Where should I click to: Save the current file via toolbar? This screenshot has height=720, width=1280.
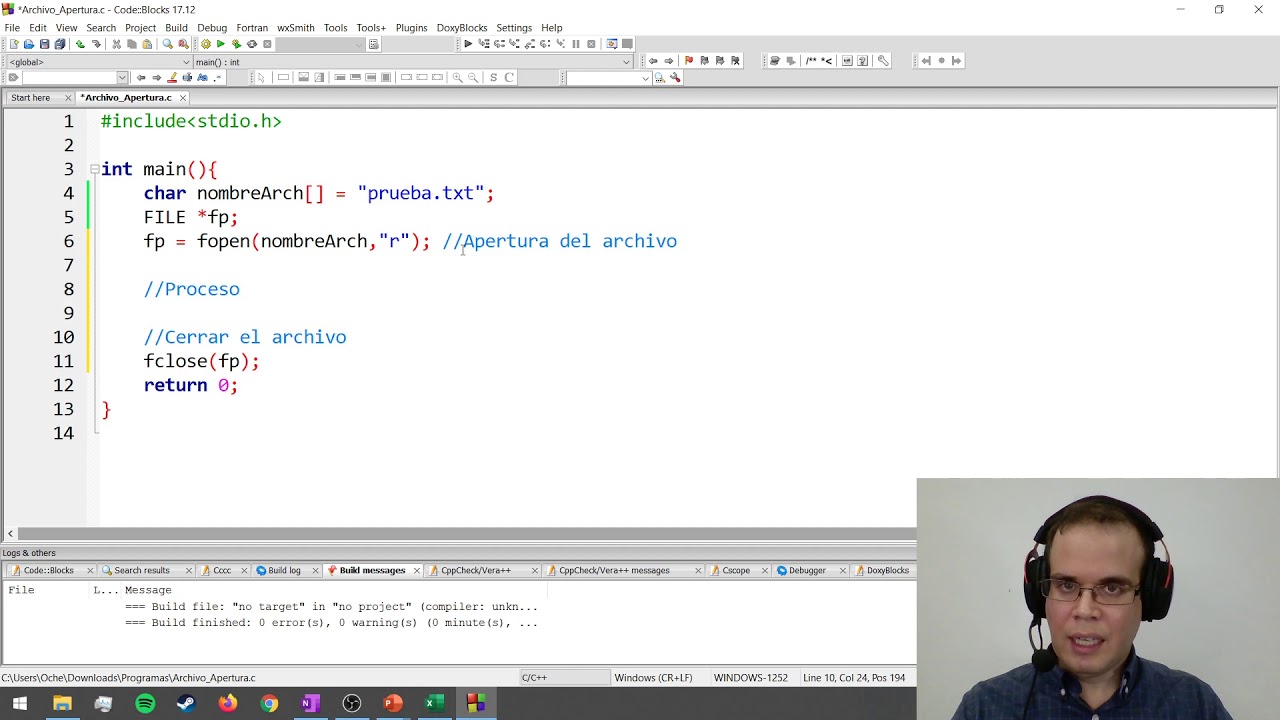[44, 44]
